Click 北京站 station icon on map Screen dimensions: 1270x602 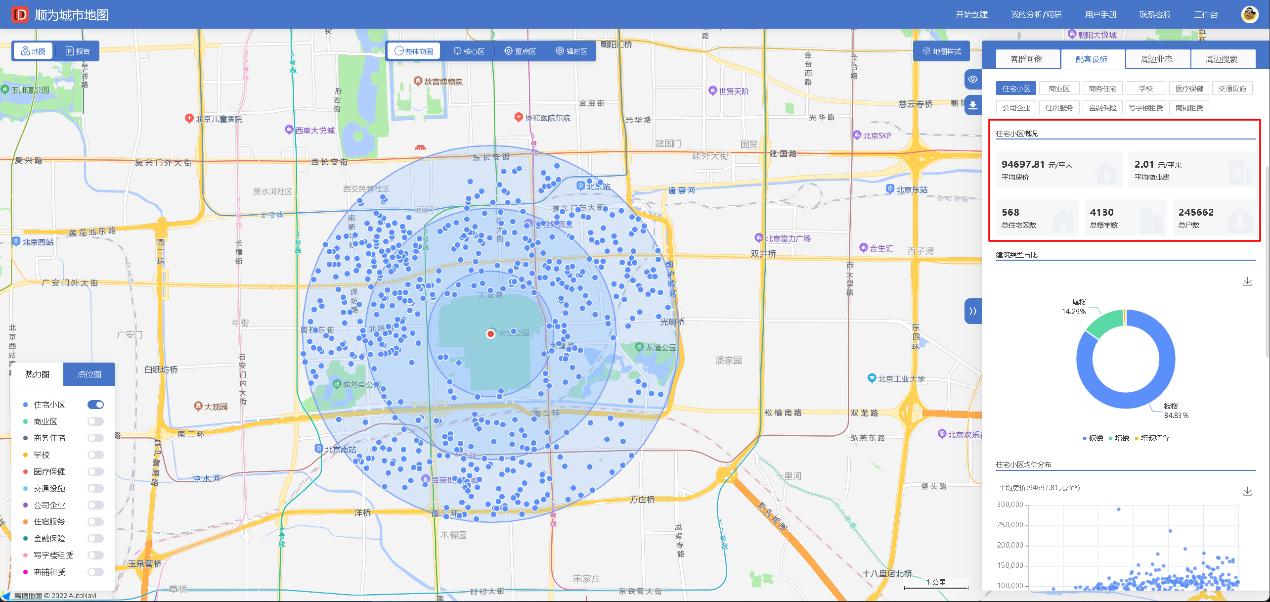(x=581, y=186)
